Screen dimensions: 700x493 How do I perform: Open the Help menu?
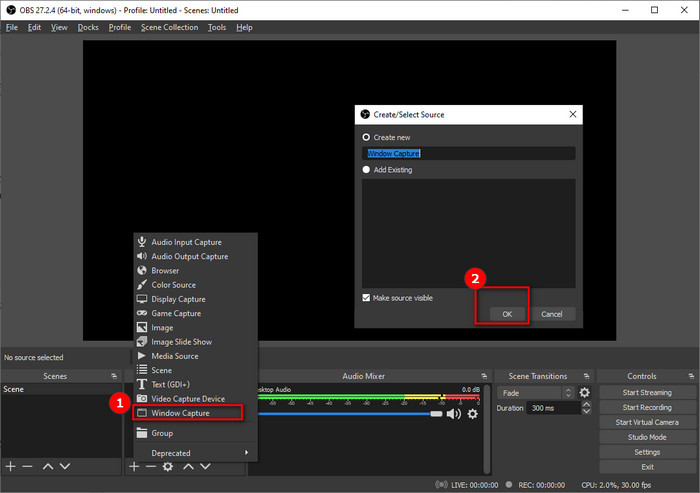click(244, 27)
